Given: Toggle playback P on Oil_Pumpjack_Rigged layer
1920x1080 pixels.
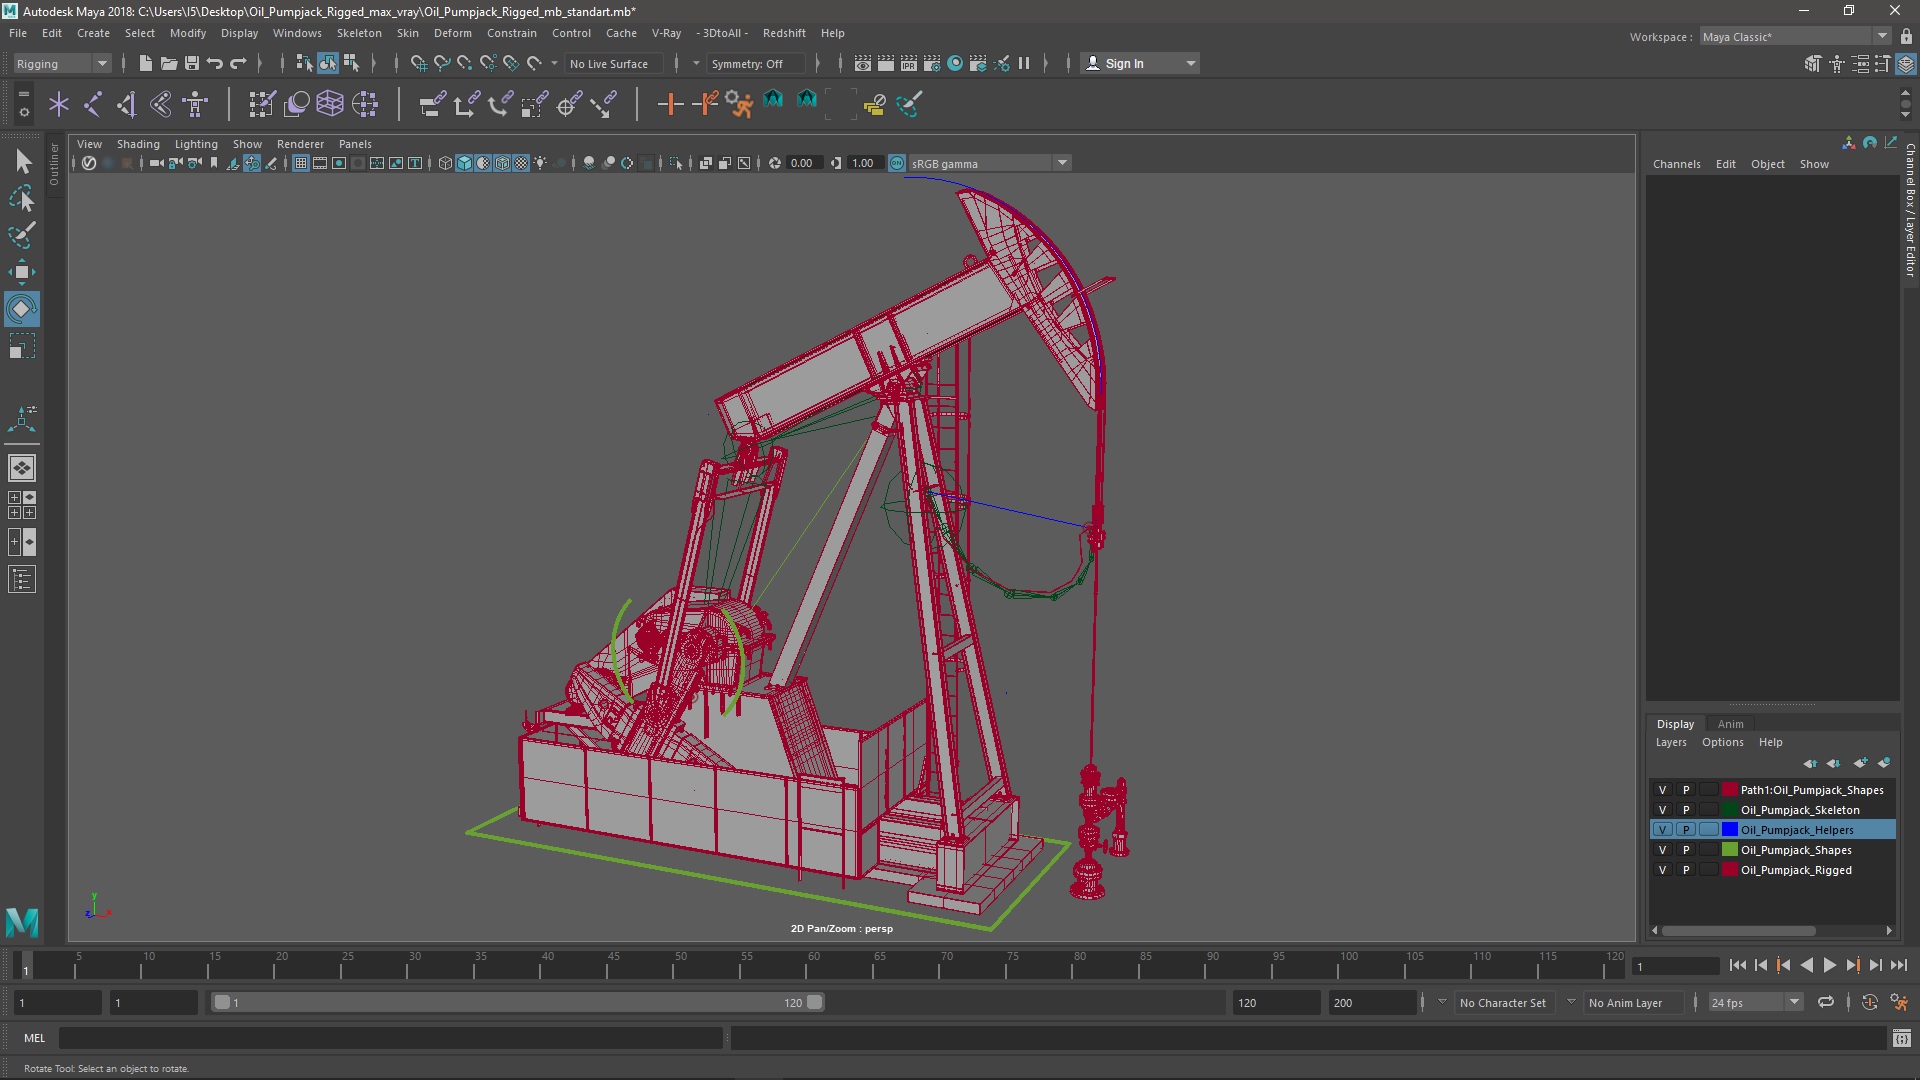Looking at the screenshot, I should (x=1686, y=870).
